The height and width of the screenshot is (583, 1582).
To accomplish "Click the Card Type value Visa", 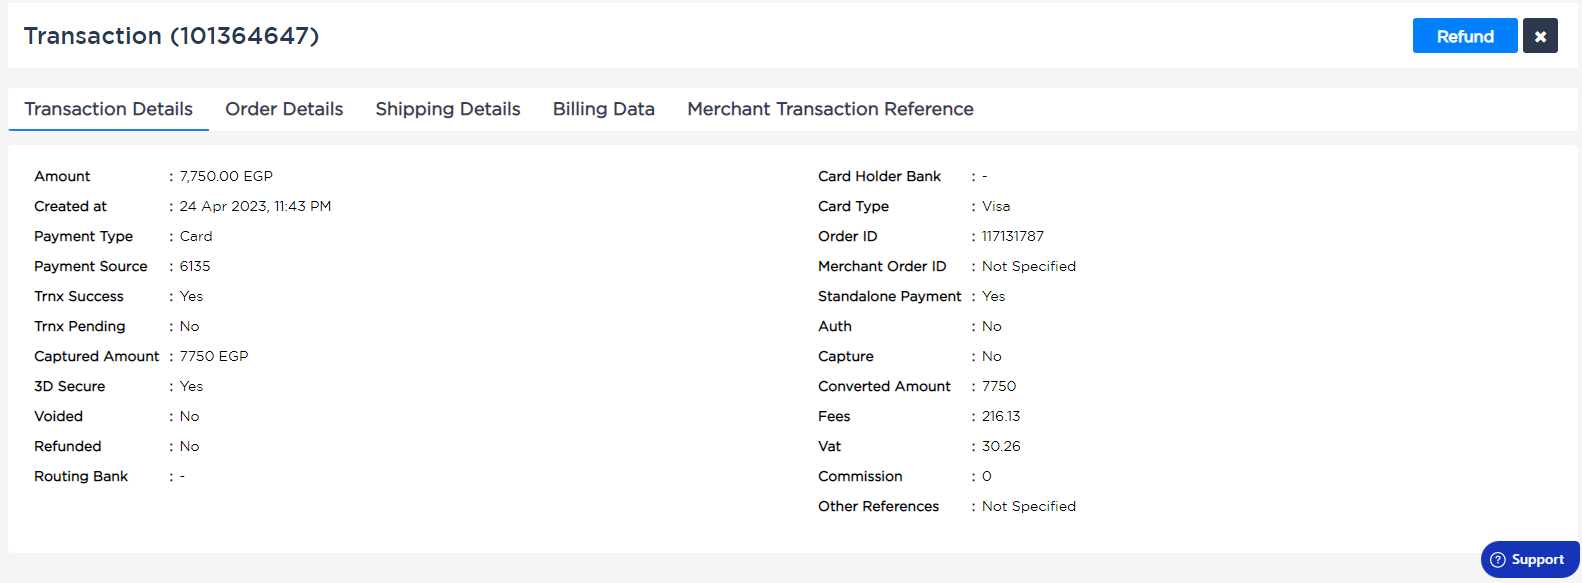I will (996, 206).
